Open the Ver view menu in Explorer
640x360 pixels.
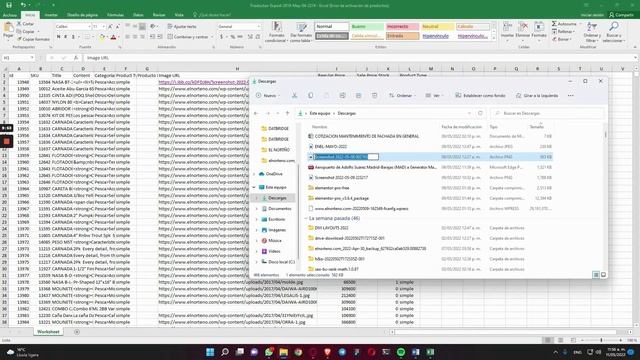pyautogui.click(x=434, y=96)
